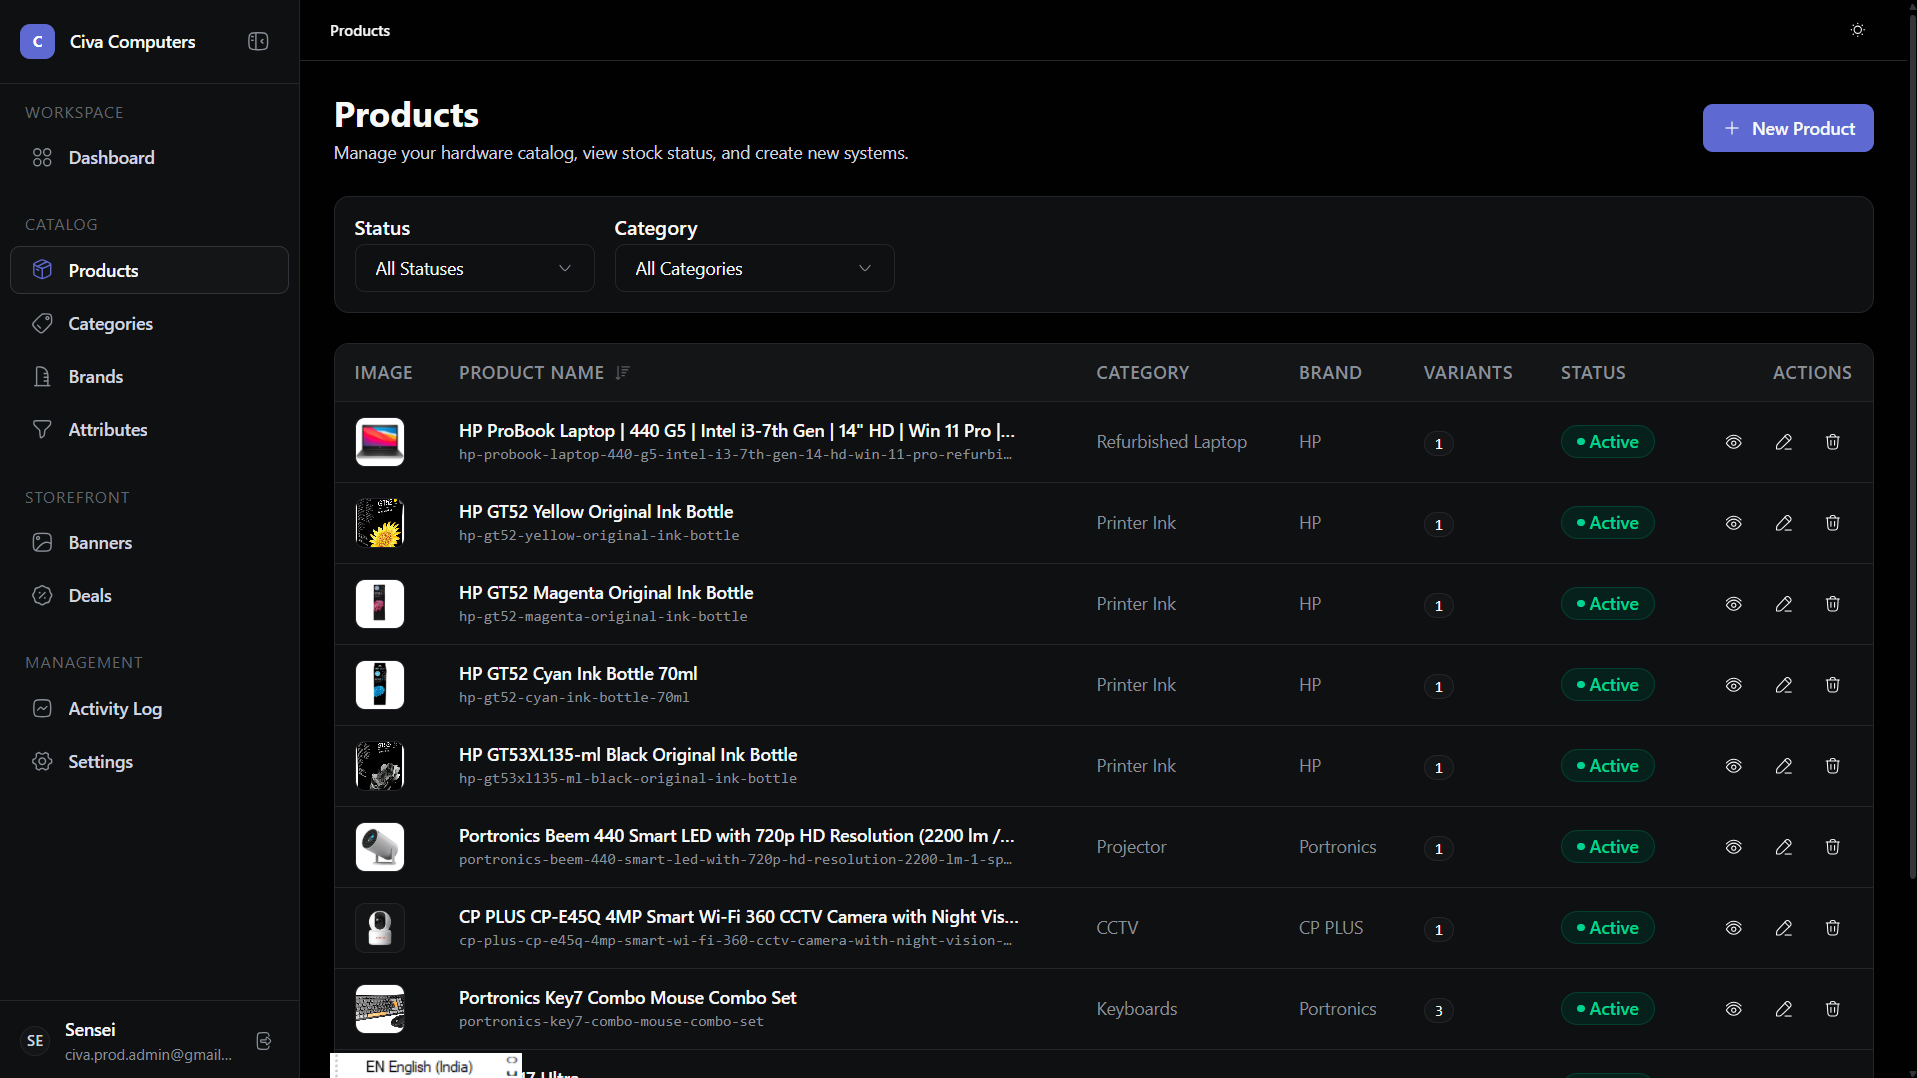Open Products in sidebar

(x=149, y=270)
